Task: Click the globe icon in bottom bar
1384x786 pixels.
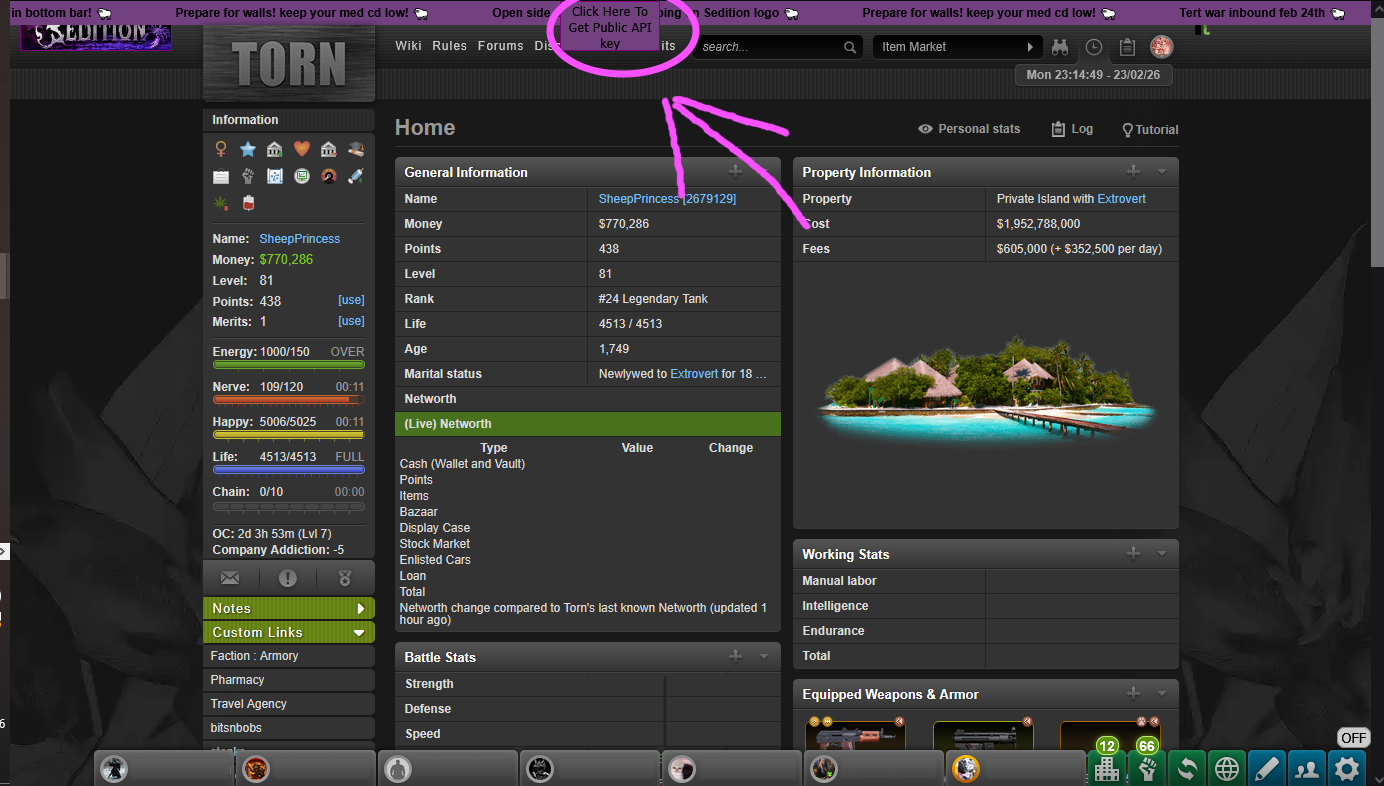Action: click(x=1227, y=769)
